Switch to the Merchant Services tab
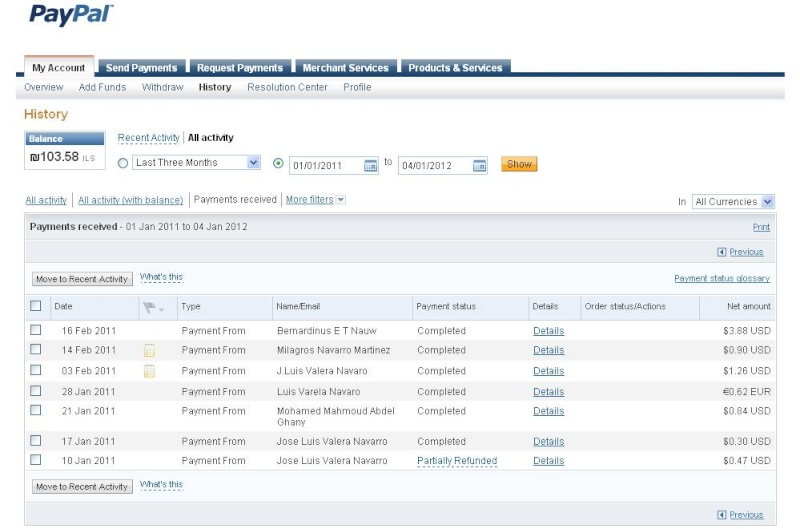Screen dimensions: 800x529 click(x=345, y=67)
